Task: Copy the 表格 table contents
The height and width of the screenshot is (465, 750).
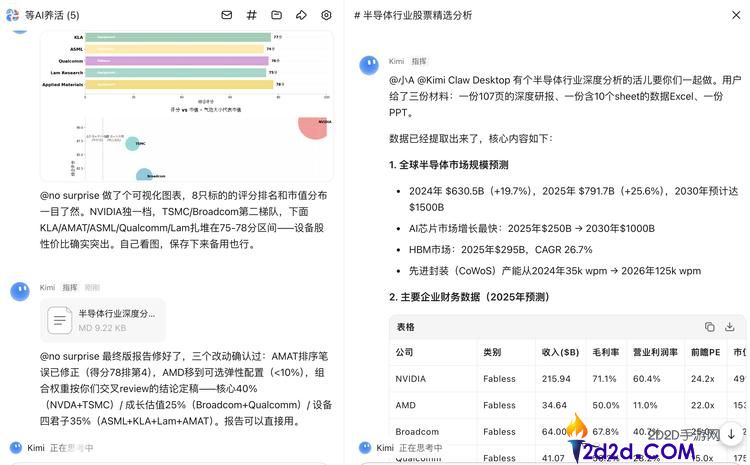Action: tap(709, 327)
